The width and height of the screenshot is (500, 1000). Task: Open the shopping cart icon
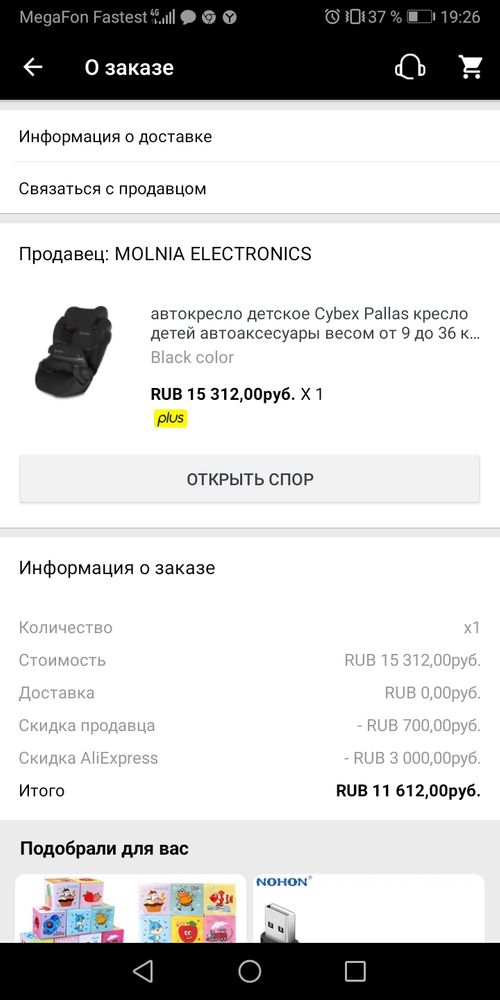click(471, 67)
